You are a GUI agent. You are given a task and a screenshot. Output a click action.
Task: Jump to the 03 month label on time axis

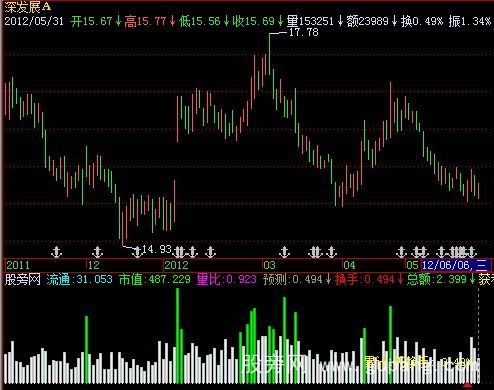(269, 265)
